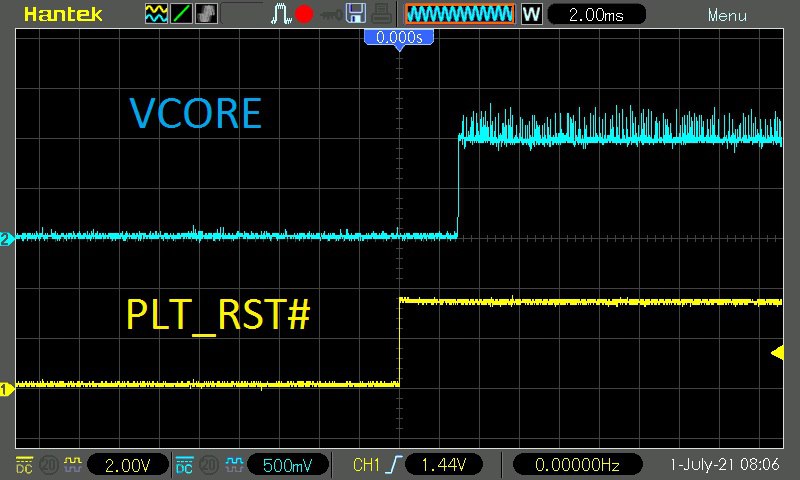800x480 pixels.
Task: Click the CH2 cyan square-wave probe icon
Action: click(x=234, y=464)
